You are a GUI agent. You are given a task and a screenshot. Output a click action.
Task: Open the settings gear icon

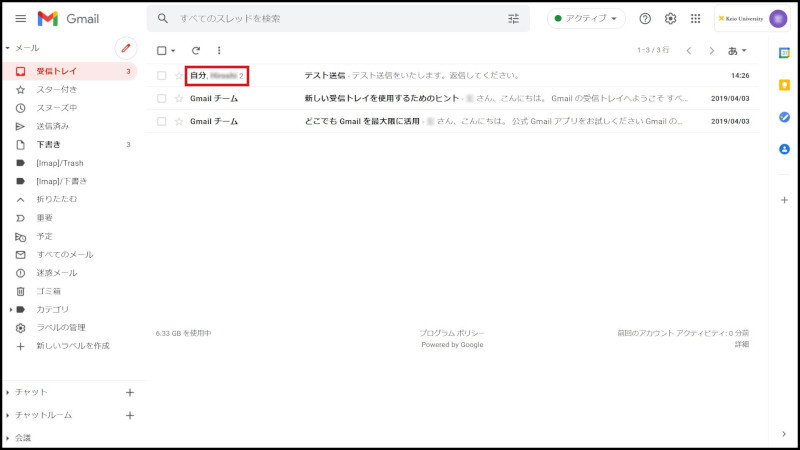point(671,19)
